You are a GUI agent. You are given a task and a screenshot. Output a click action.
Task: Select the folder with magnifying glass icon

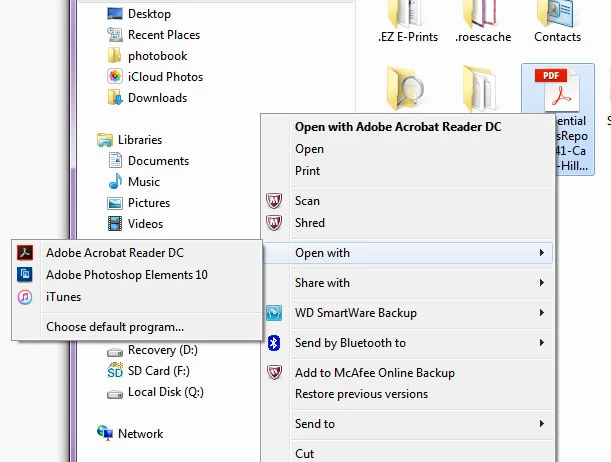coord(405,88)
